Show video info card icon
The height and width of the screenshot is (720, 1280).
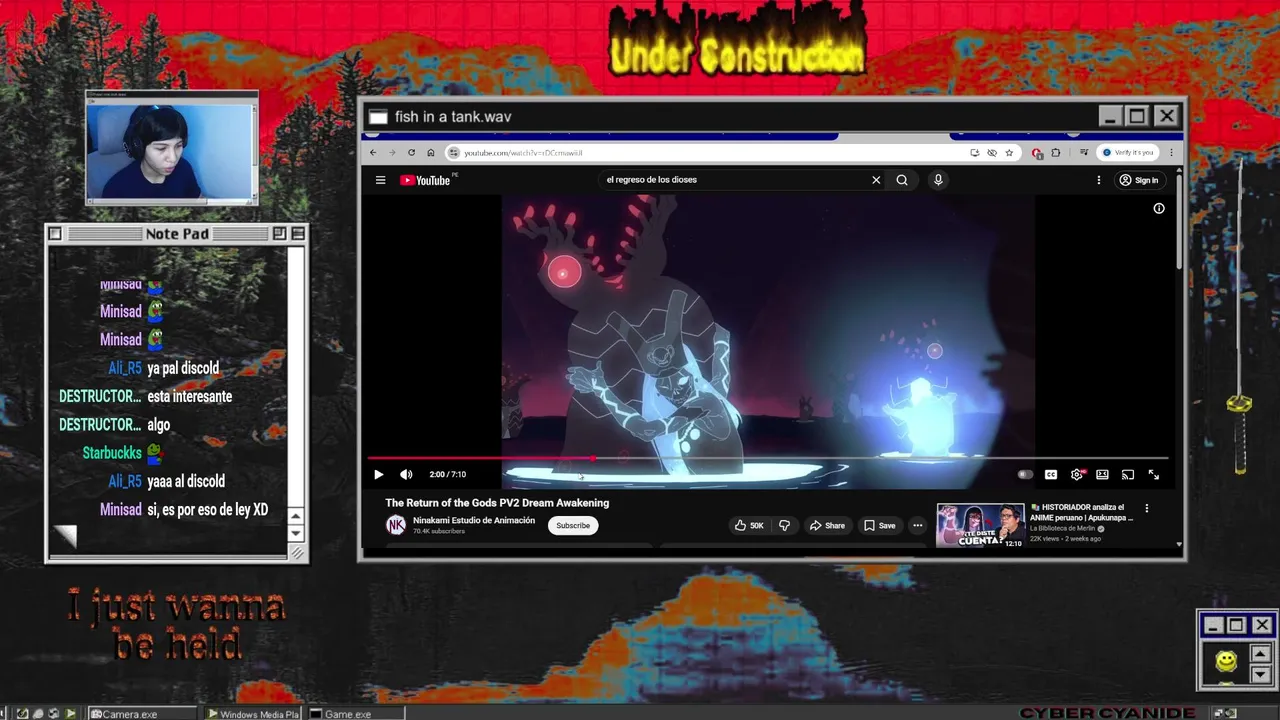coord(1159,208)
